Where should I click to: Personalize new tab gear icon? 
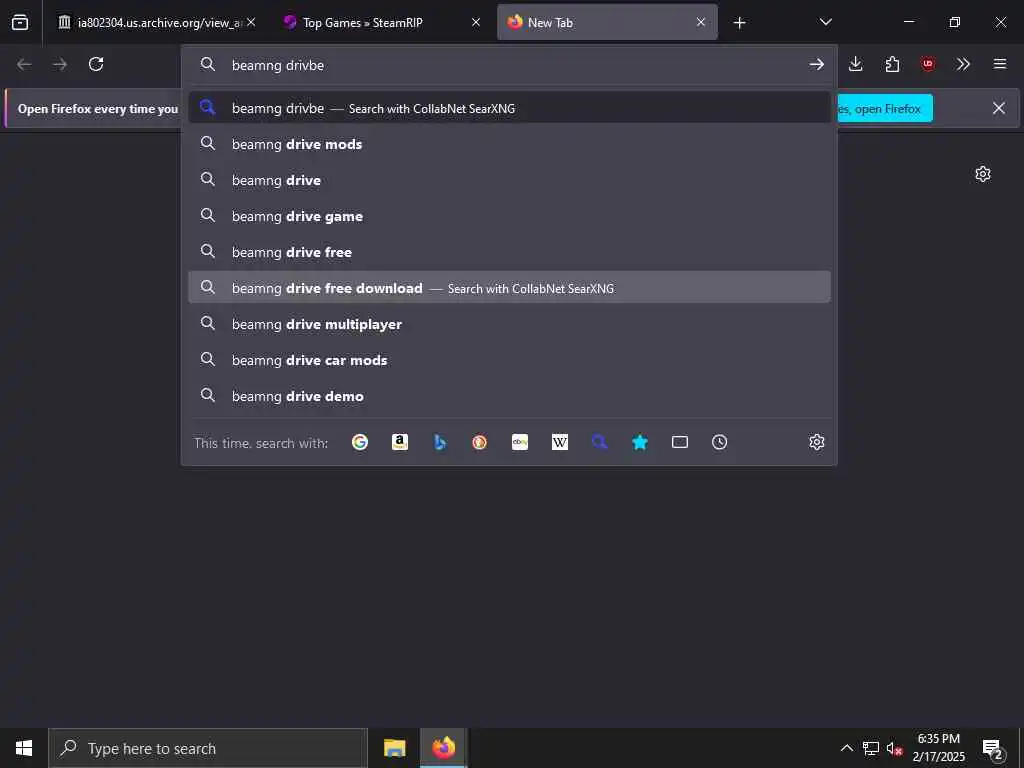tap(983, 174)
